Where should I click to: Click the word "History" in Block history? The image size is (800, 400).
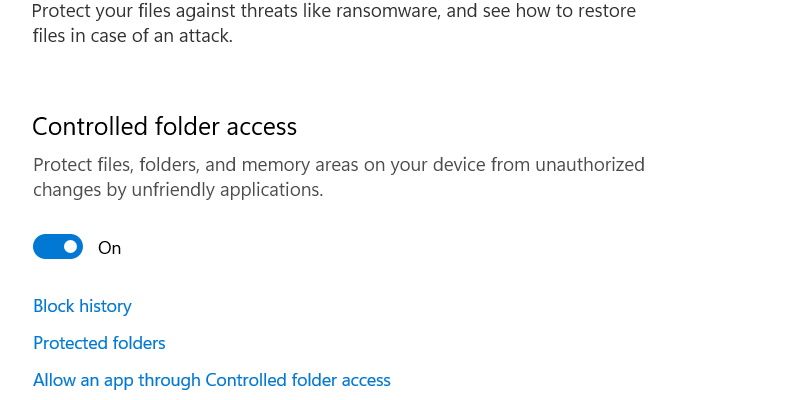(x=106, y=306)
